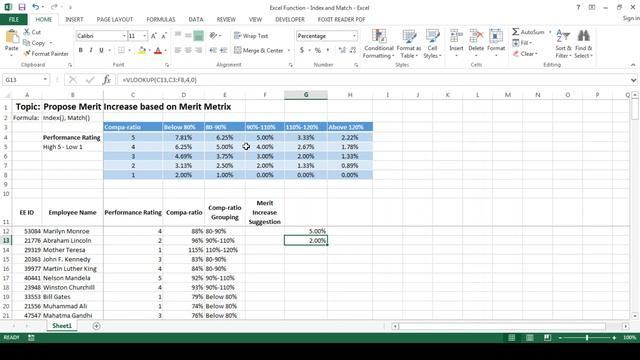Switch to the DEVELOPER tab
Image resolution: width=640 pixels, height=360 pixels.
(290, 19)
